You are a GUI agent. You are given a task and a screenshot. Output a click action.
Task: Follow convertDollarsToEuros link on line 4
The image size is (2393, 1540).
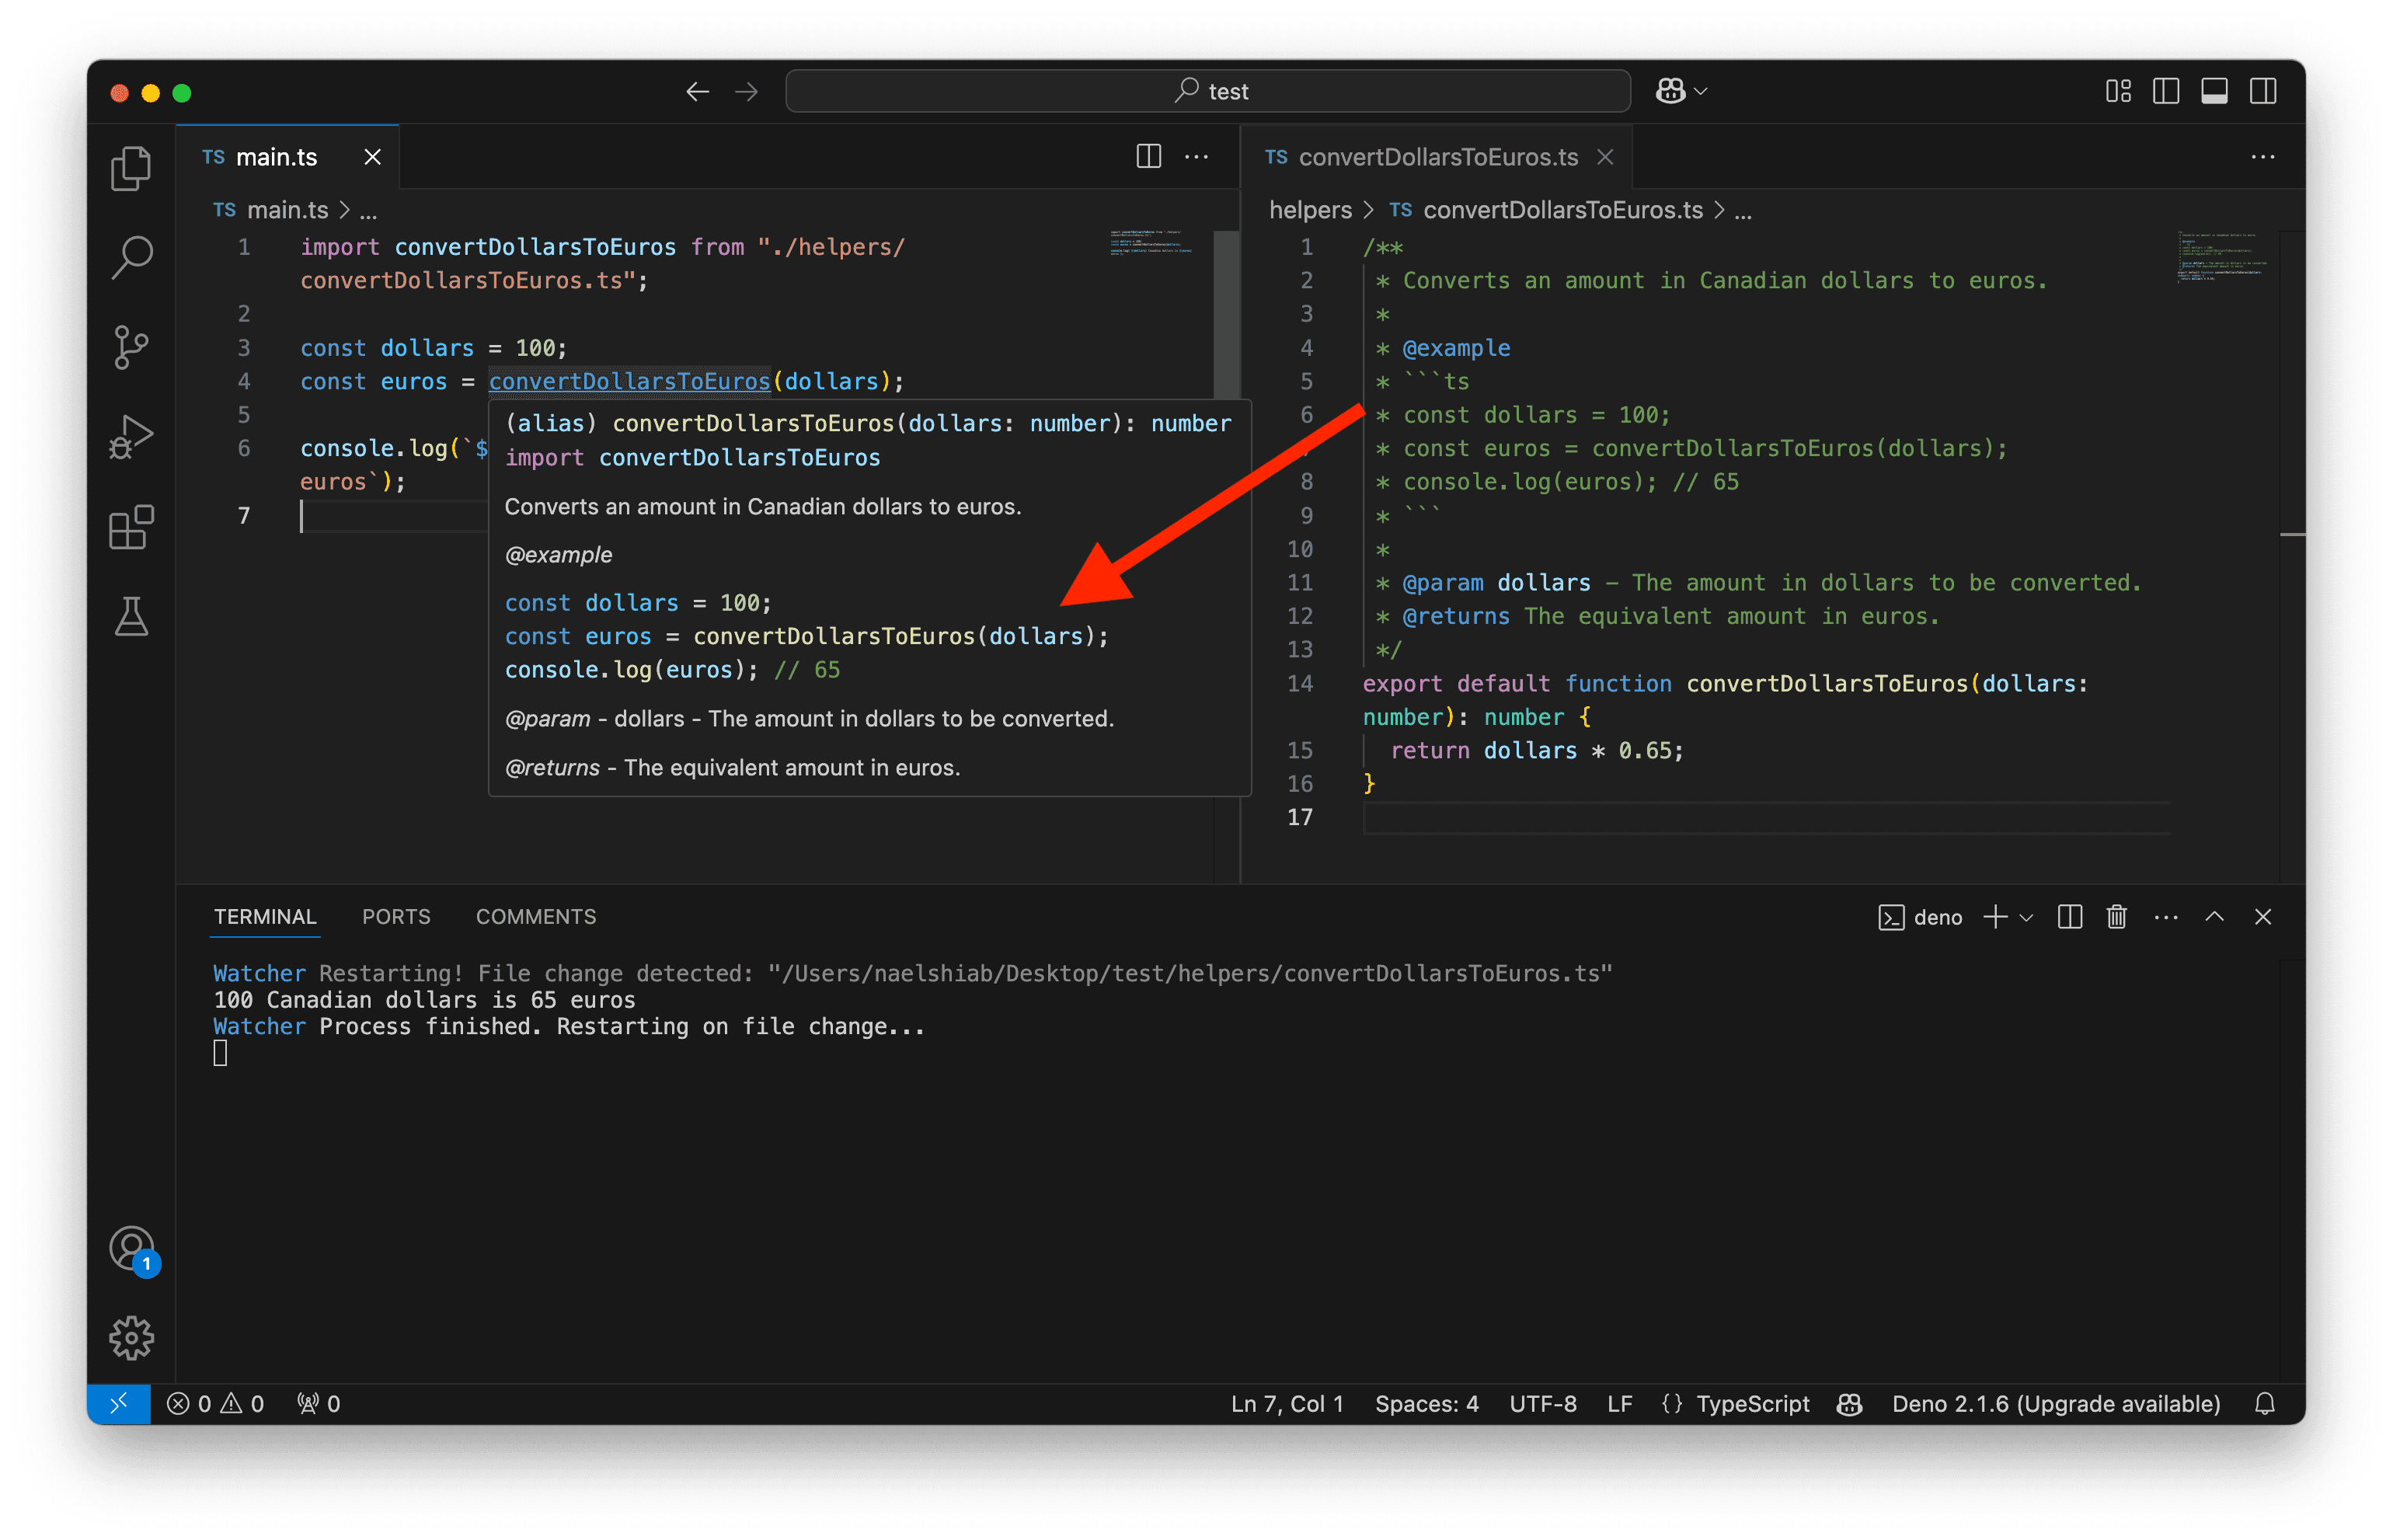629,381
